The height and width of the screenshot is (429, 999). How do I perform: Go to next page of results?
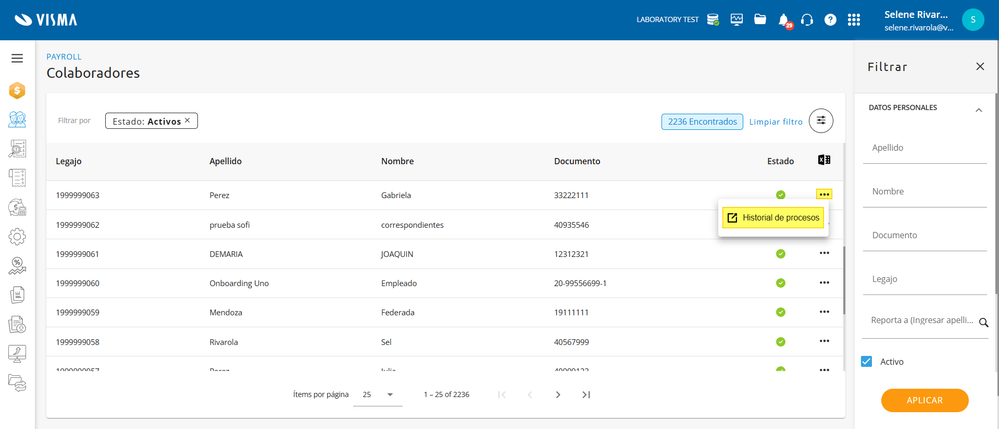tap(558, 395)
